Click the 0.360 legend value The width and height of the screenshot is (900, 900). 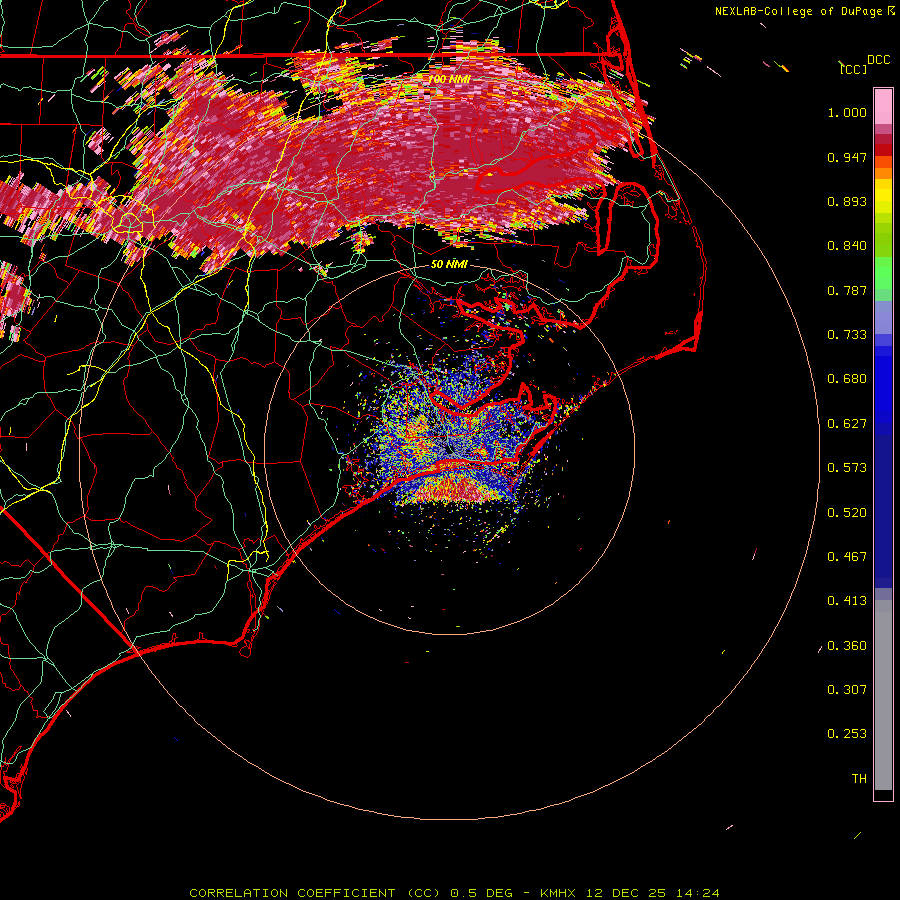[x=847, y=646]
